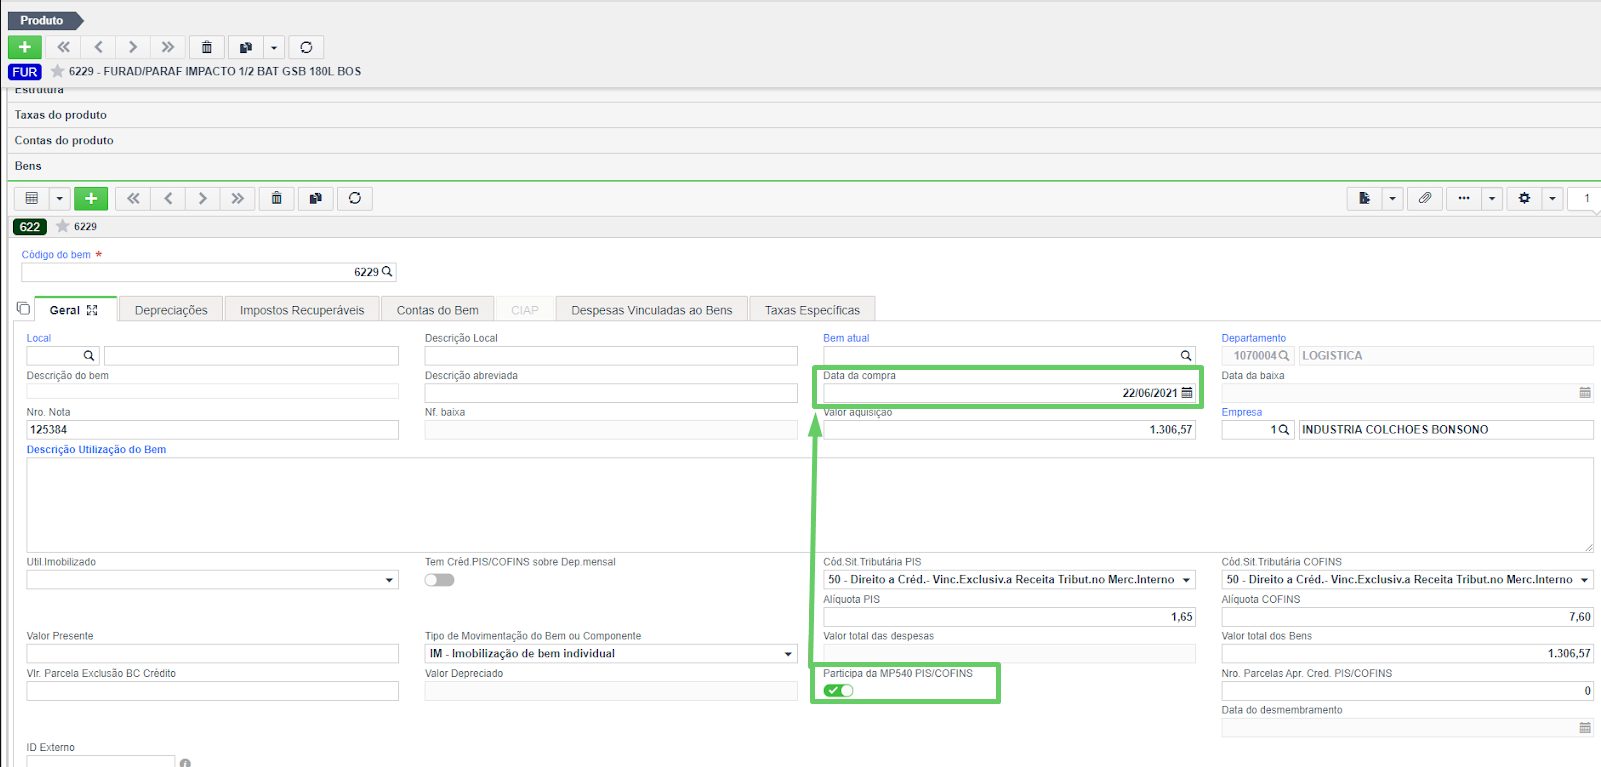Screen dimensions: 1601x767
Task: Click the tab layout icon left of Geral
Action: [x=23, y=308]
